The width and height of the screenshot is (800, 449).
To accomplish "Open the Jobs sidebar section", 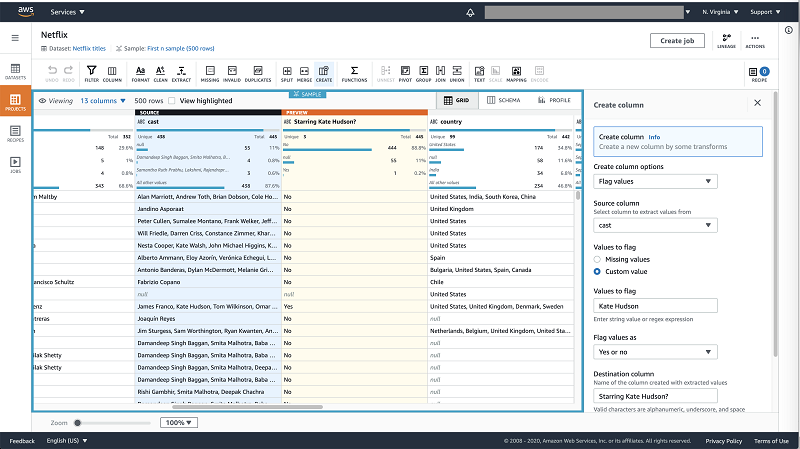I will point(15,165).
